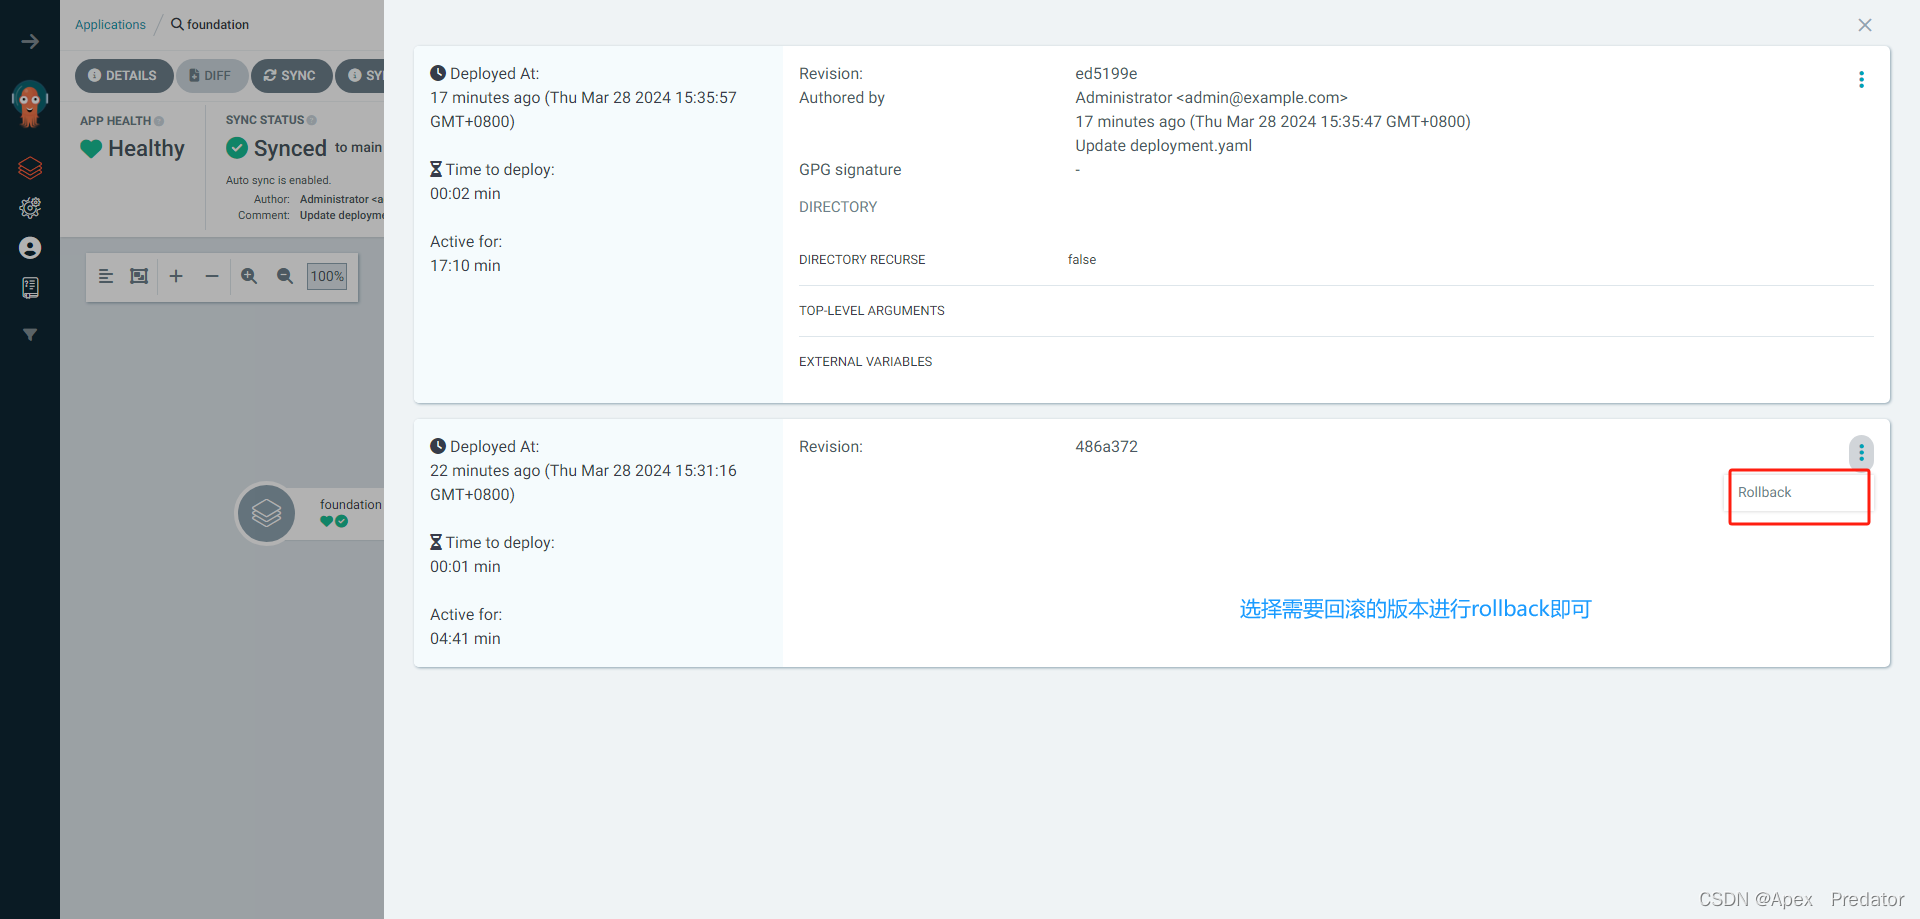Click the hourglass icon beside 00:01 min deploy time

(436, 542)
